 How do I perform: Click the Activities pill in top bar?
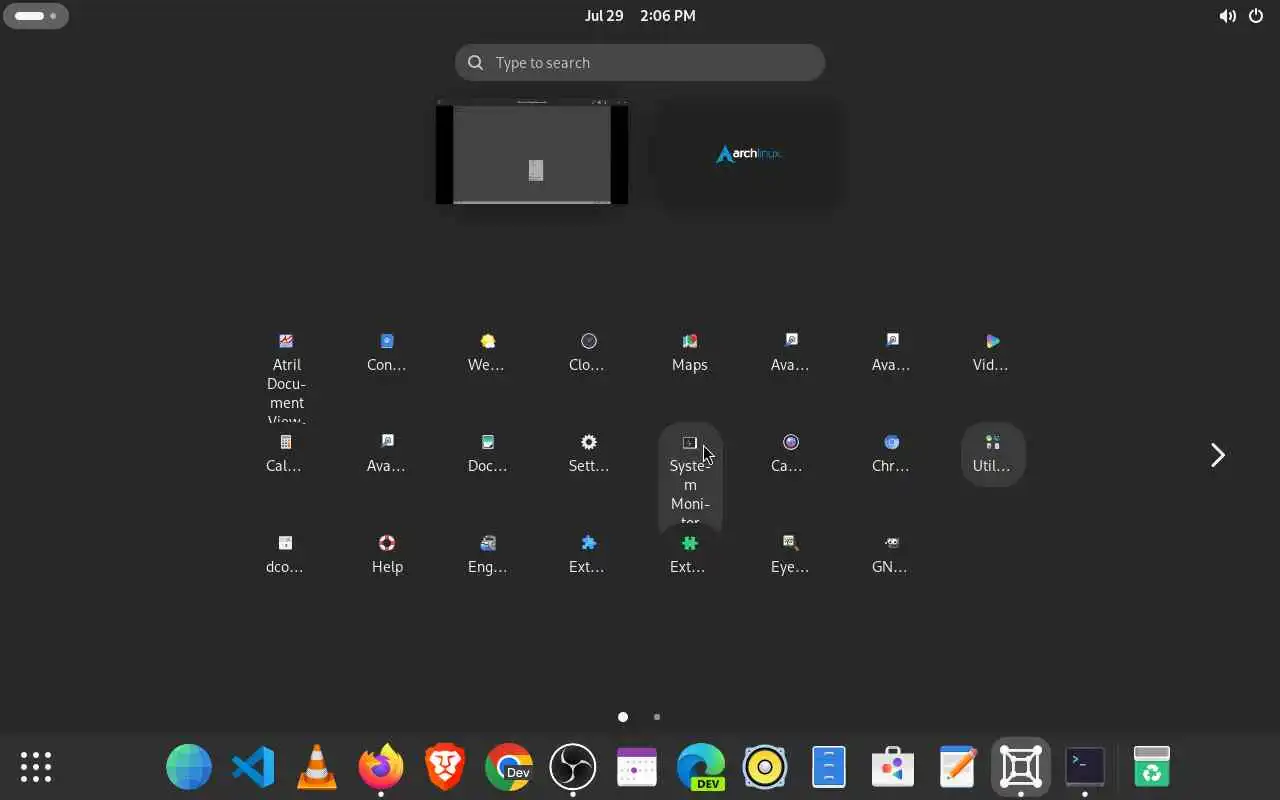36,16
